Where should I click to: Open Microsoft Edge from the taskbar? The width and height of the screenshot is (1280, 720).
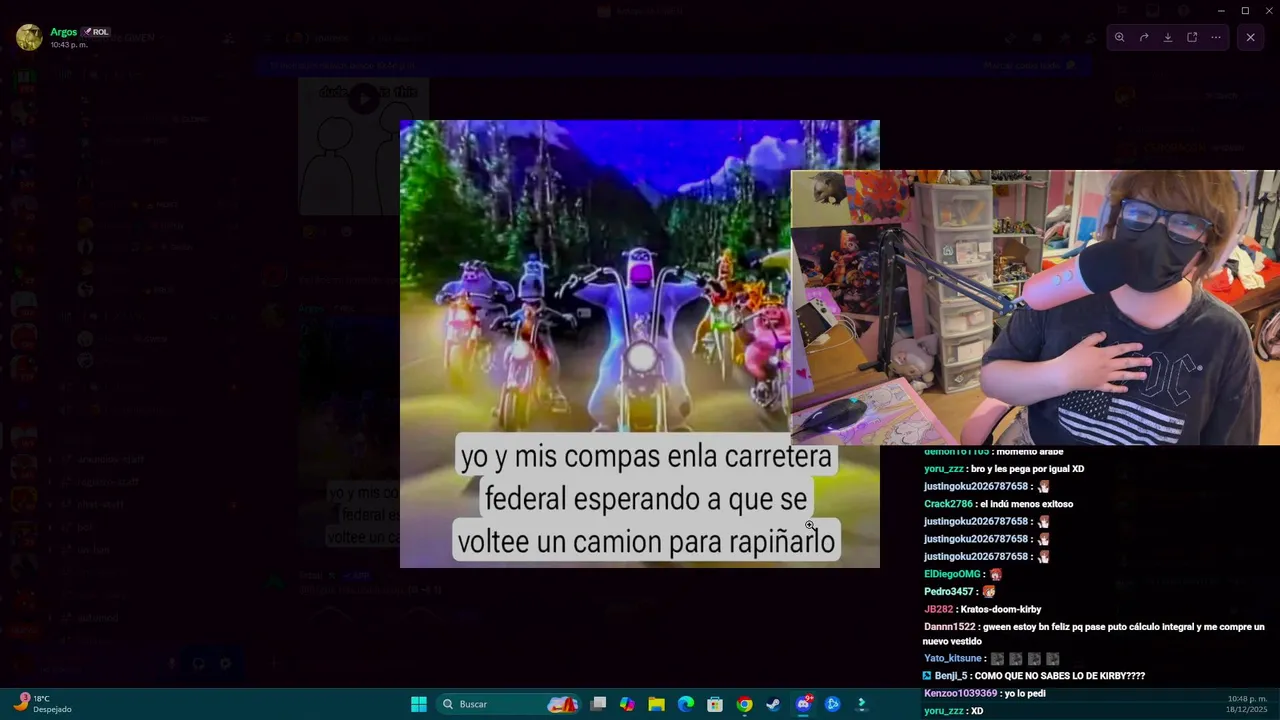686,704
